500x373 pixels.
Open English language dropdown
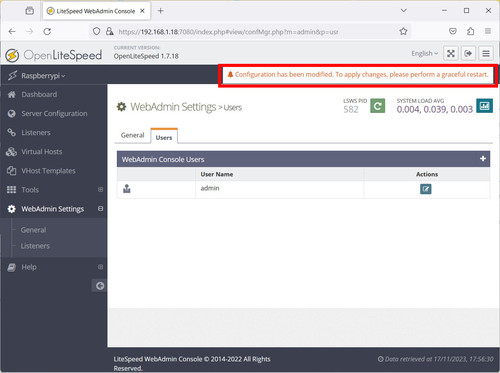click(x=424, y=53)
